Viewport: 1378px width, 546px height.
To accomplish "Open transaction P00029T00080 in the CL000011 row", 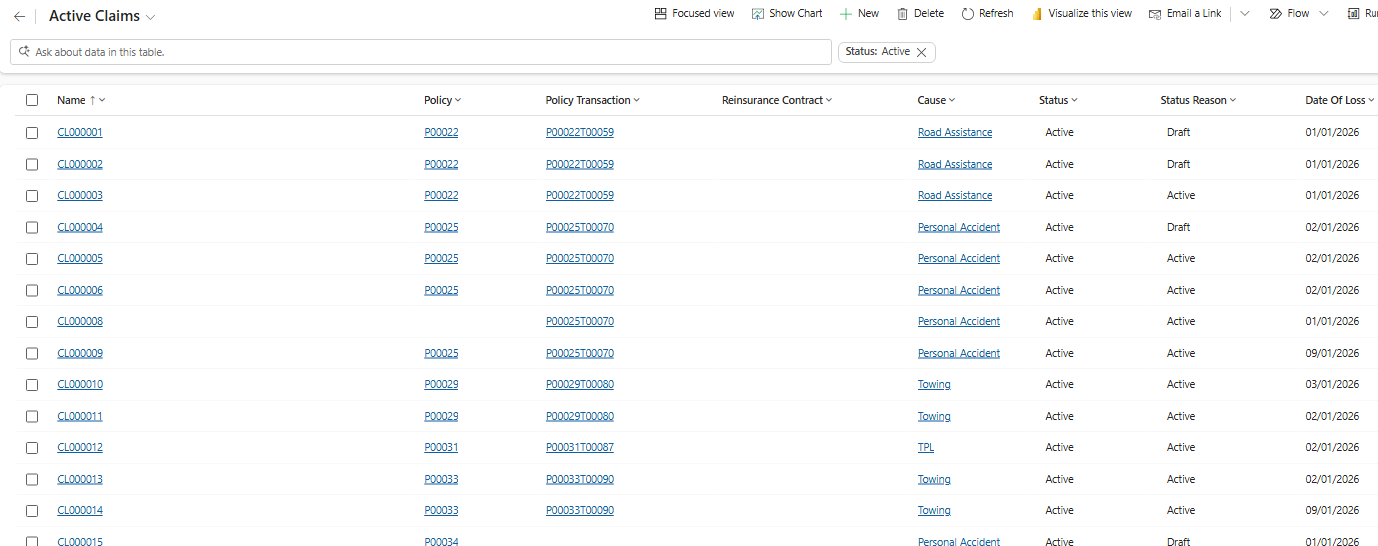I will (580, 416).
